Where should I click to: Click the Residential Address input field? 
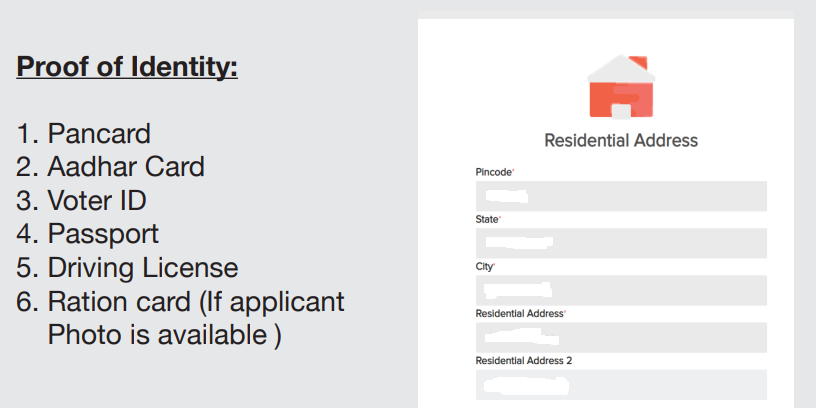621,337
